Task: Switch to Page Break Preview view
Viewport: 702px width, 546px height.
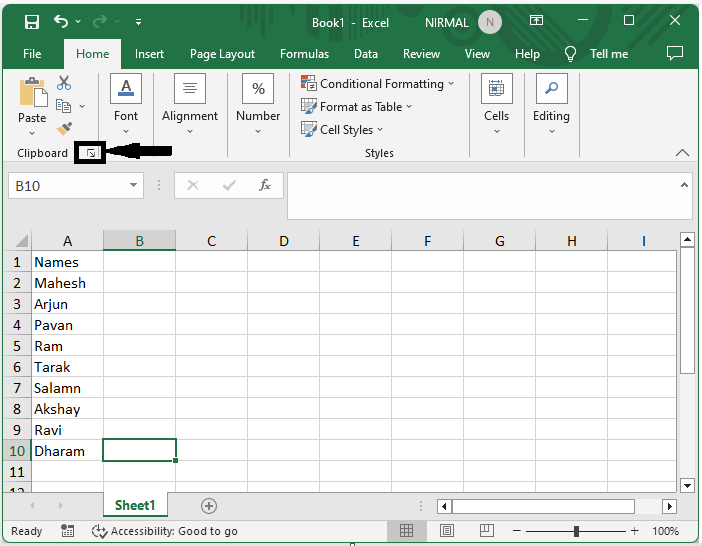Action: tap(486, 531)
